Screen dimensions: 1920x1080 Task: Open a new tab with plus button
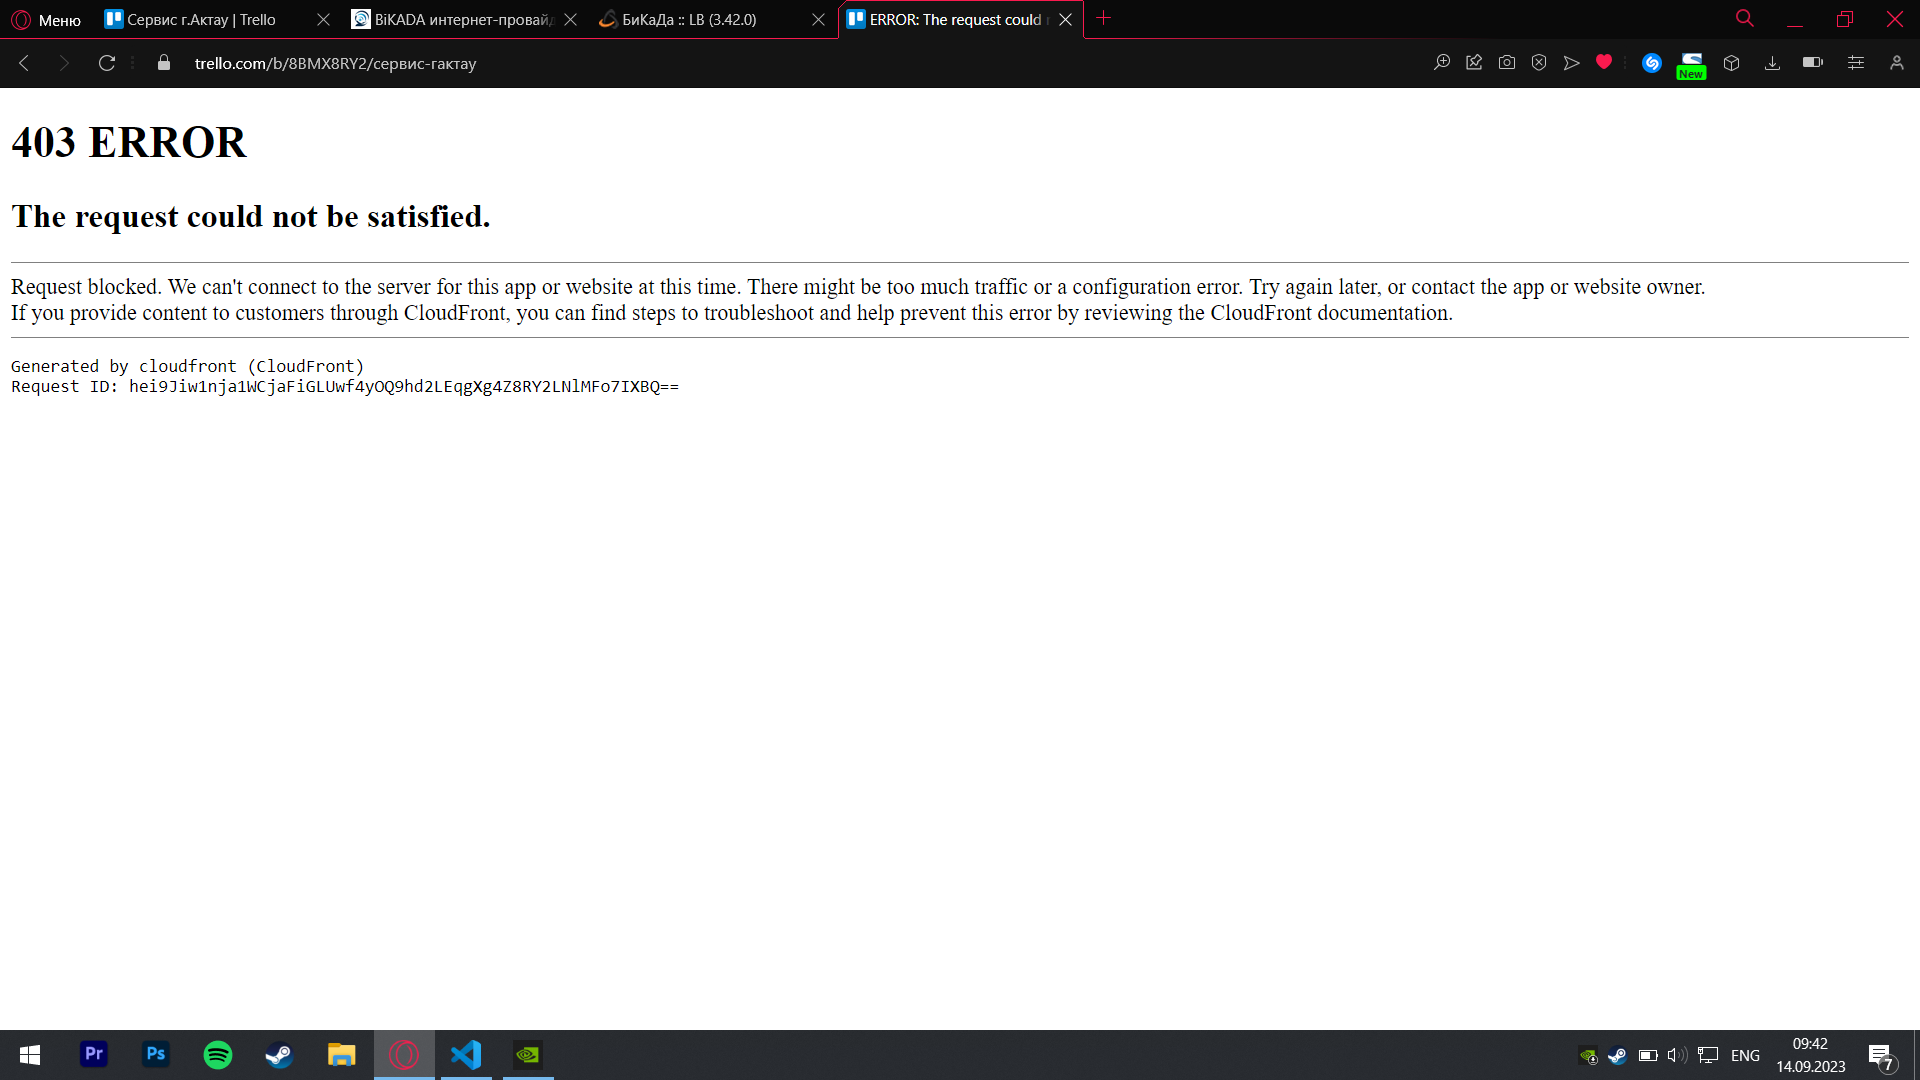click(x=1103, y=19)
